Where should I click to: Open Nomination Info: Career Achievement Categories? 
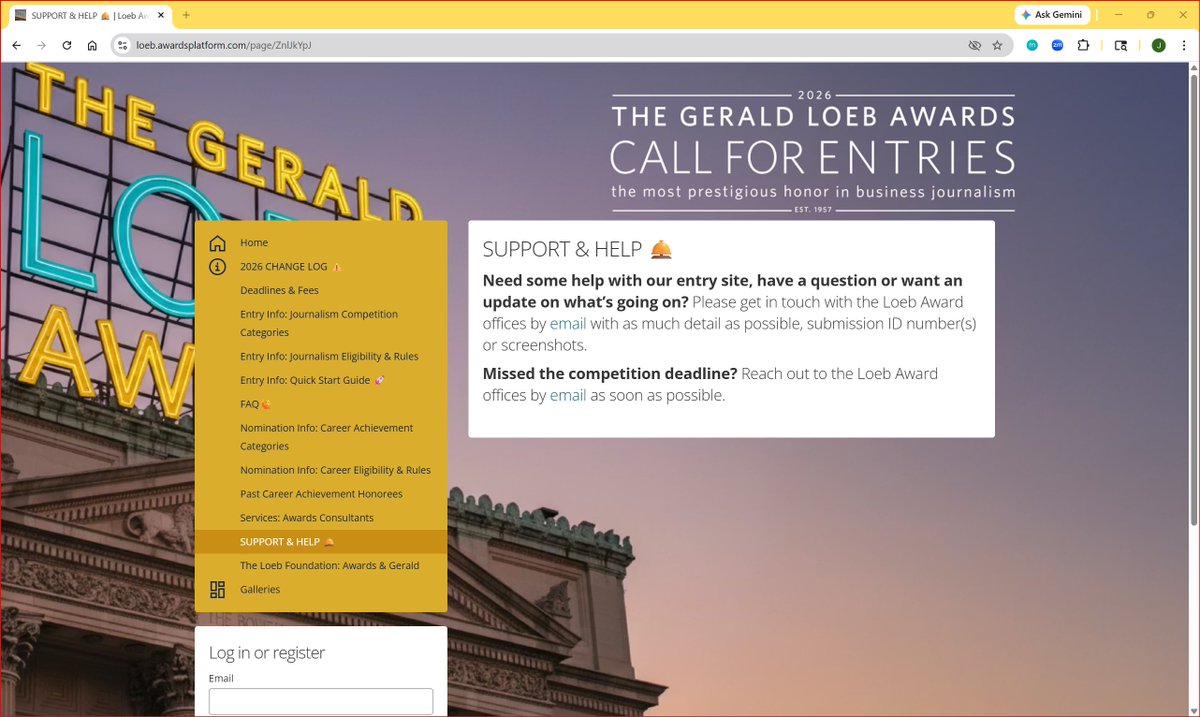point(326,437)
